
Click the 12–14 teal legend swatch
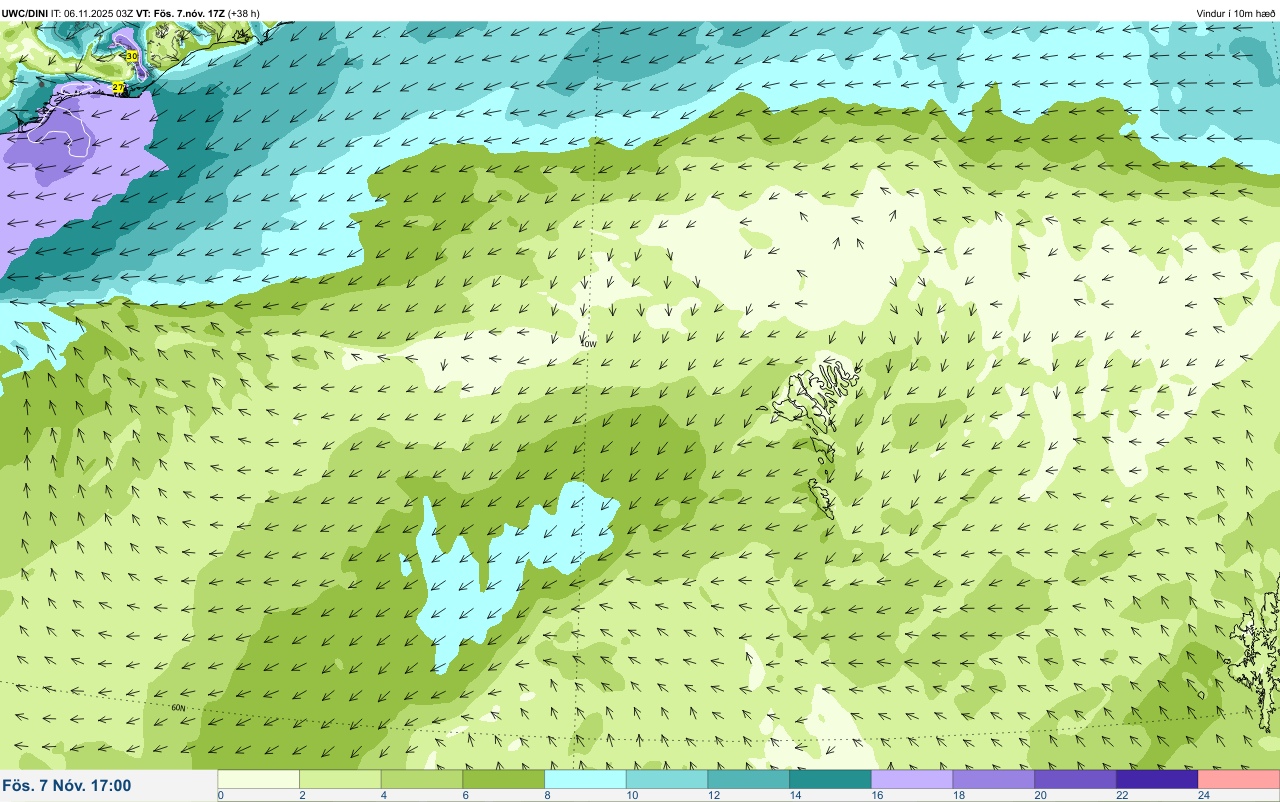(748, 779)
